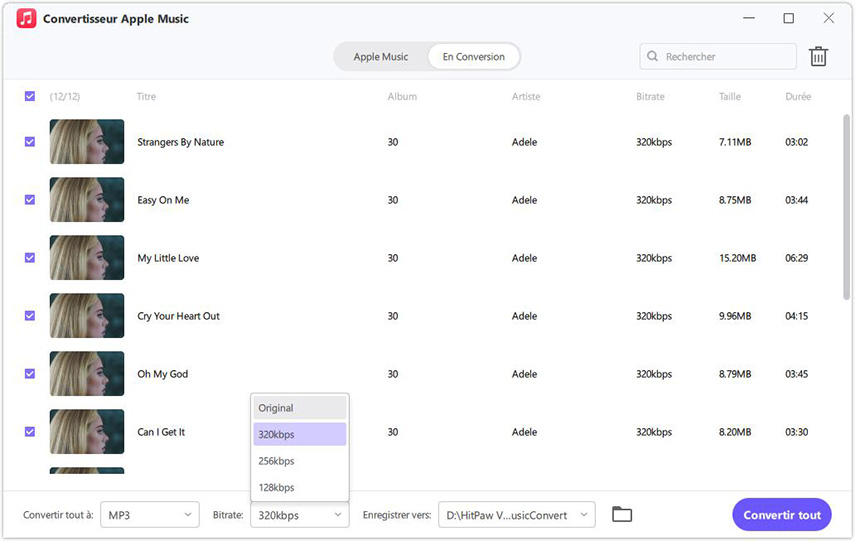Maximize the Convertisseur Apple Music window
Viewport: 855px width, 541px height.
coord(788,18)
